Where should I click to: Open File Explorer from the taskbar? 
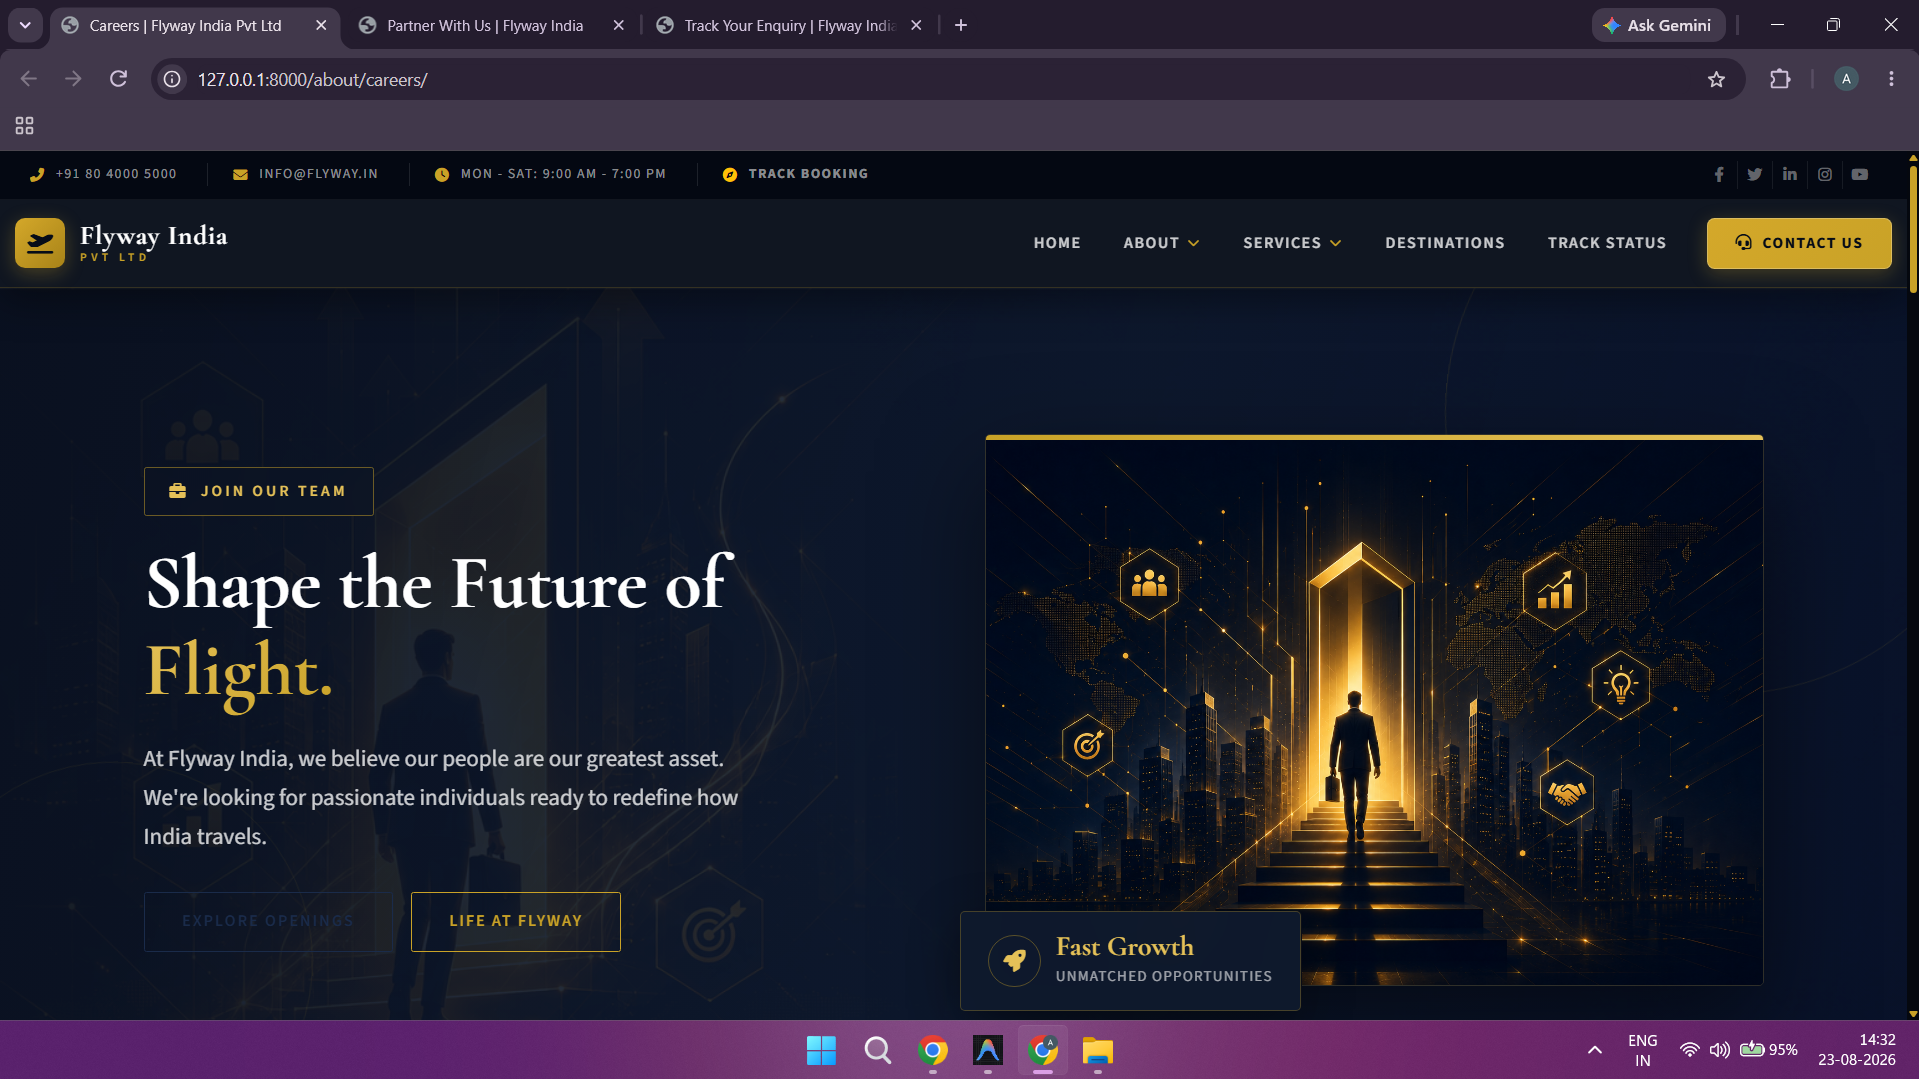1097,1050
